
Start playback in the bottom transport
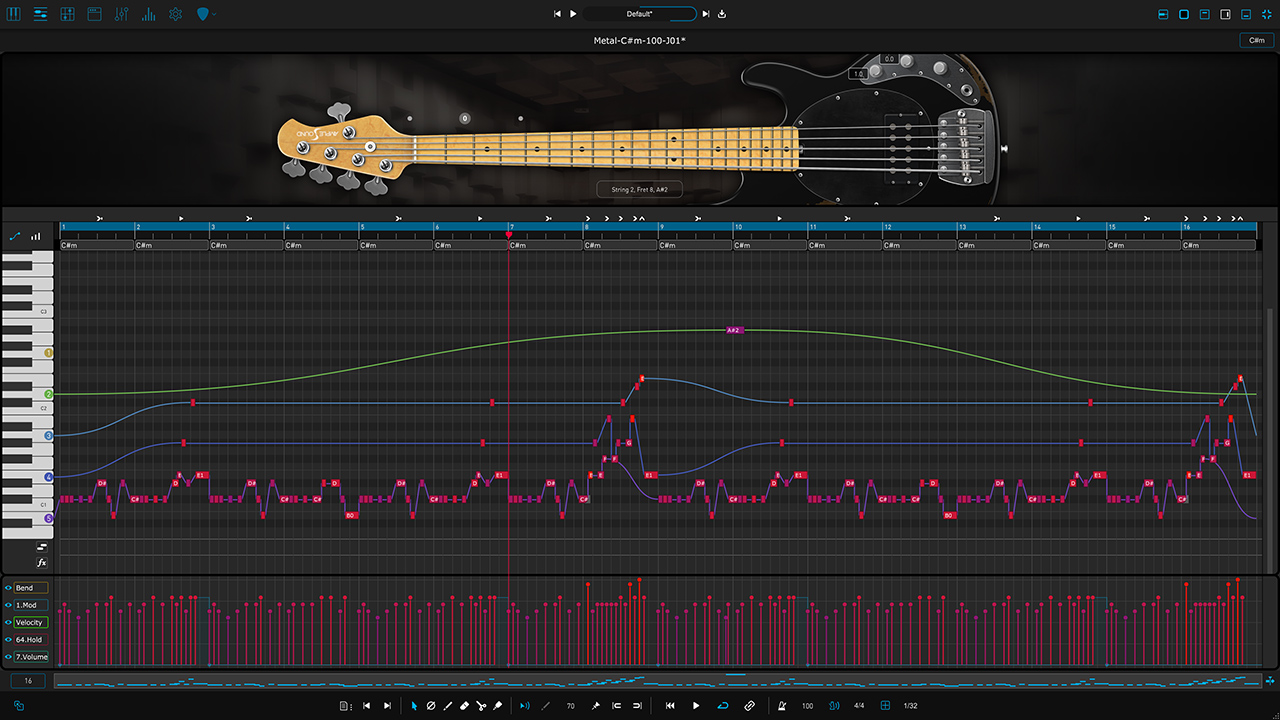click(x=696, y=706)
